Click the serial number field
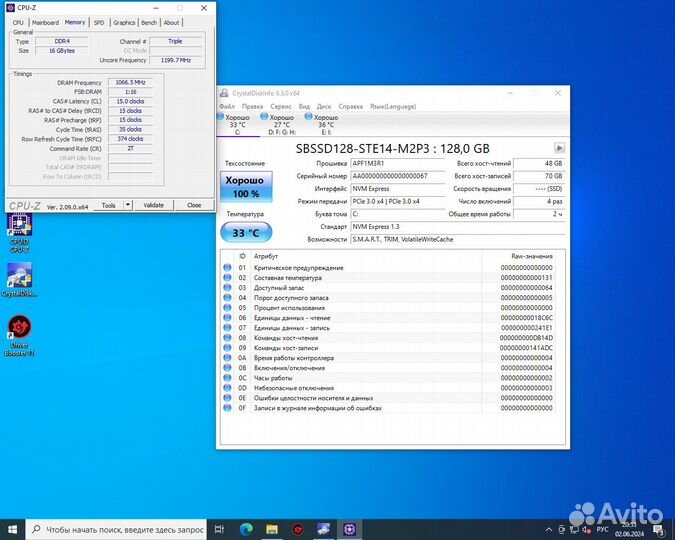Image resolution: width=675 pixels, height=540 pixels. click(x=398, y=176)
